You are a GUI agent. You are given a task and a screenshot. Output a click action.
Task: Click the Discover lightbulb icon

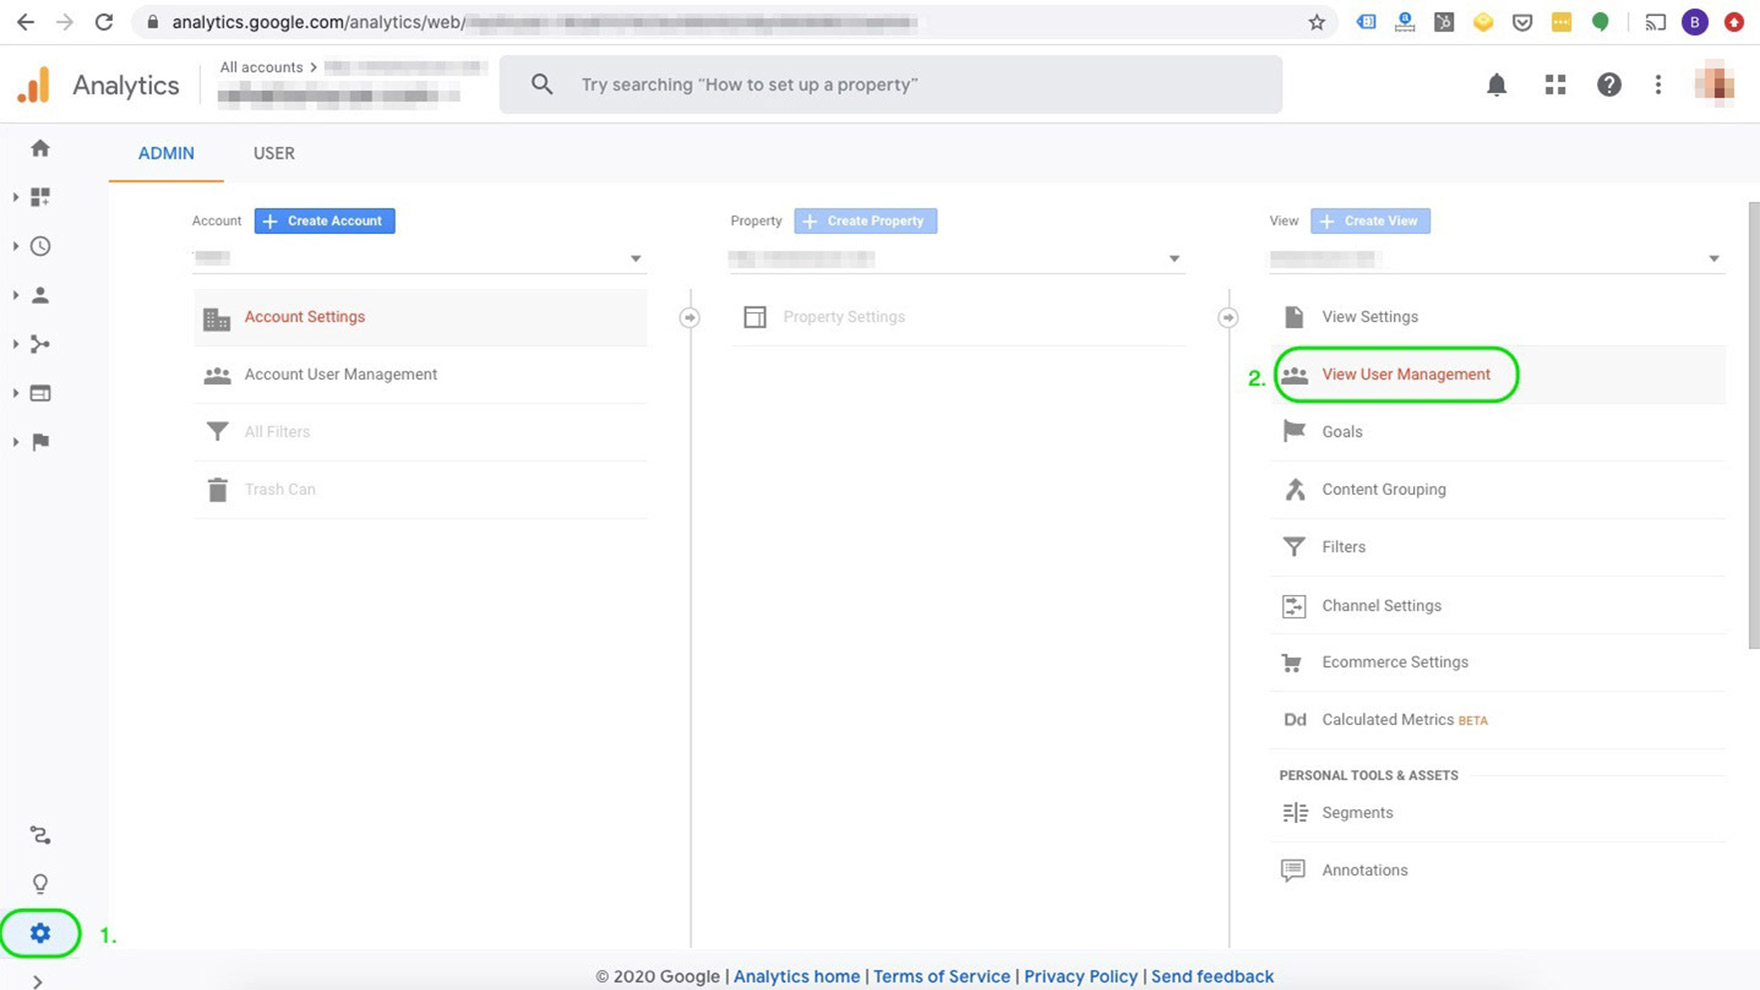pyautogui.click(x=40, y=884)
